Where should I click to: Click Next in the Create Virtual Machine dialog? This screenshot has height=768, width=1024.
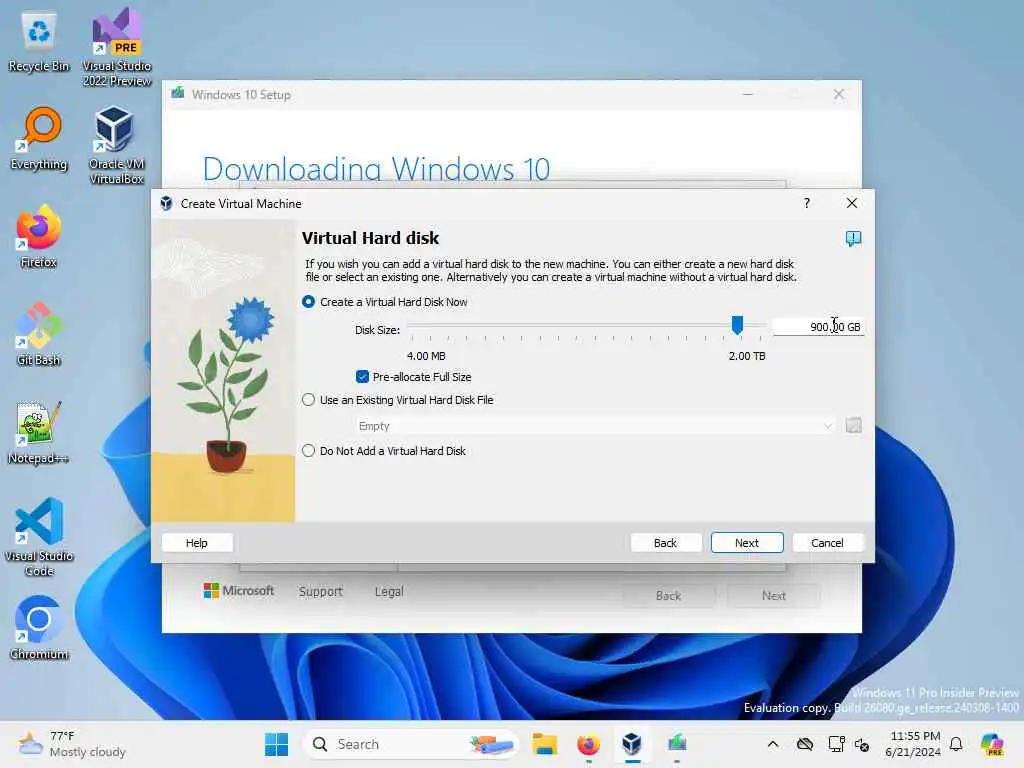(x=746, y=543)
